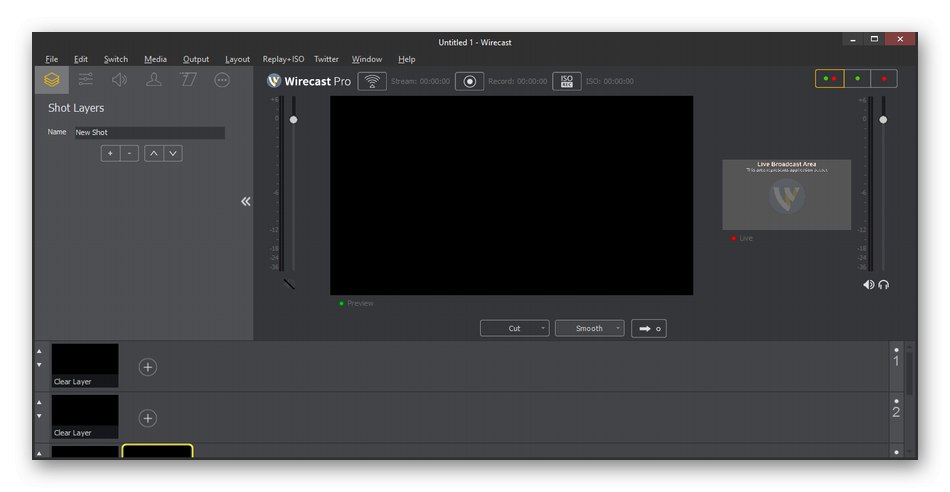Mute the live output speaker icon
Image resolution: width=950 pixels, height=492 pixels.
point(869,285)
